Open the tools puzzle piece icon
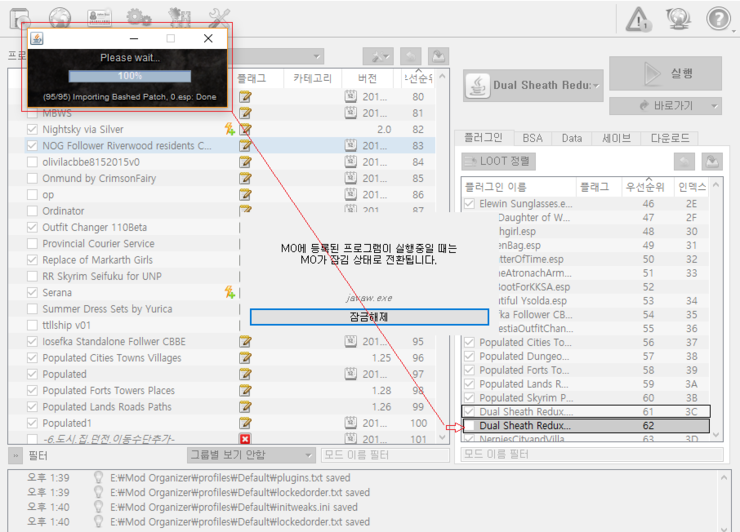 (179, 18)
